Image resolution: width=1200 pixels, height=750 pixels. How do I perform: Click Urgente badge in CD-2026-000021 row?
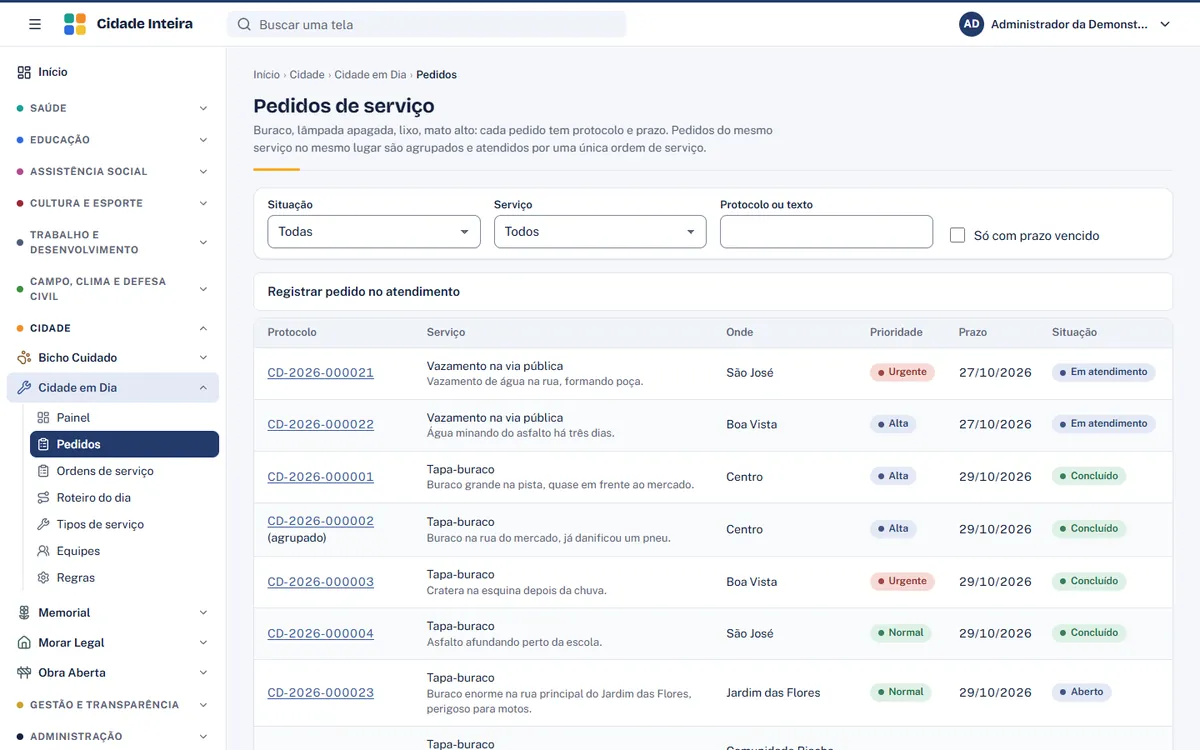902,372
